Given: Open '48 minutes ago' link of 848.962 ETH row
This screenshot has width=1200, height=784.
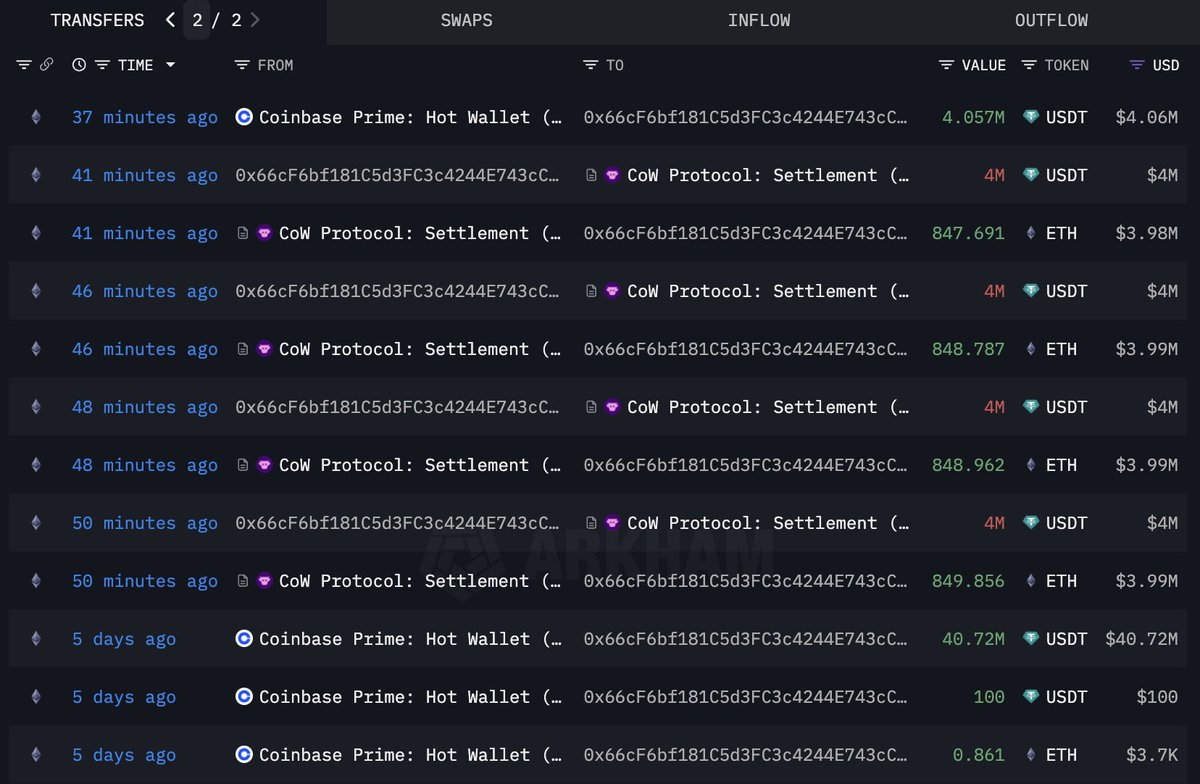Looking at the screenshot, I should 145,465.
